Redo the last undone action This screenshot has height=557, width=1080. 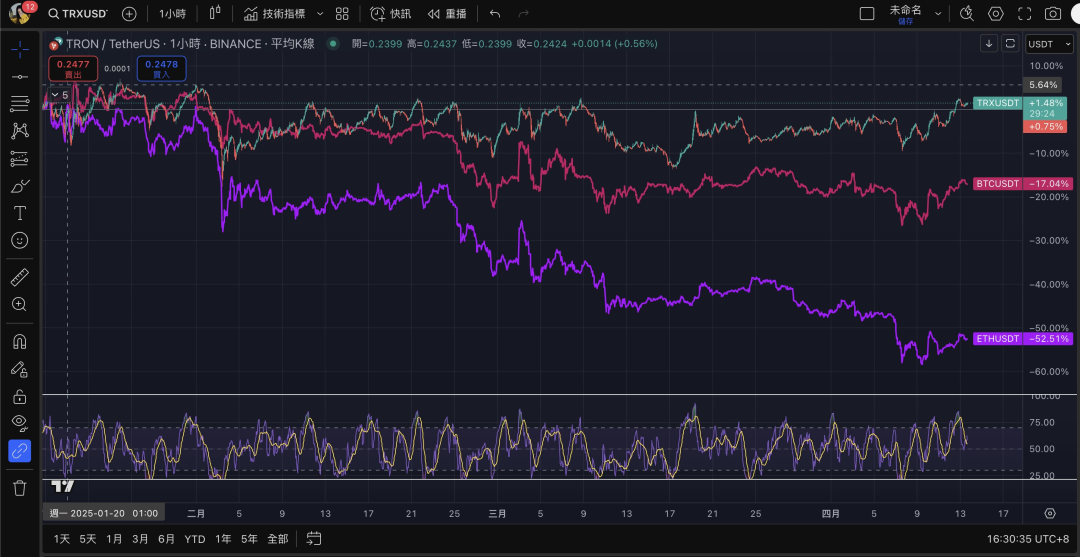523,14
